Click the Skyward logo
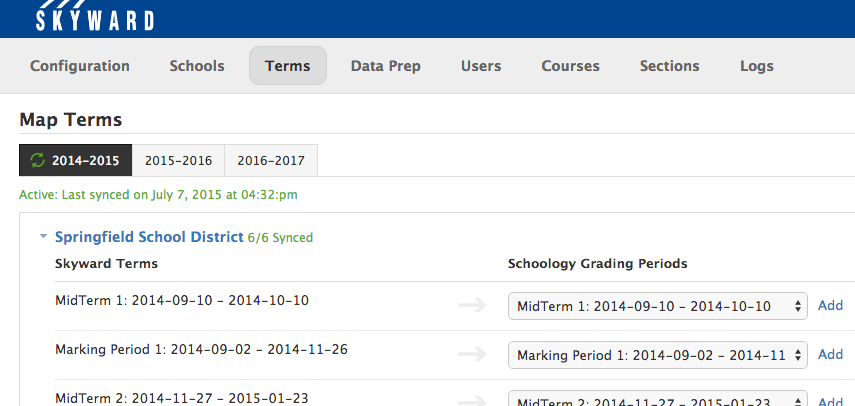The width and height of the screenshot is (855, 406). click(x=95, y=18)
